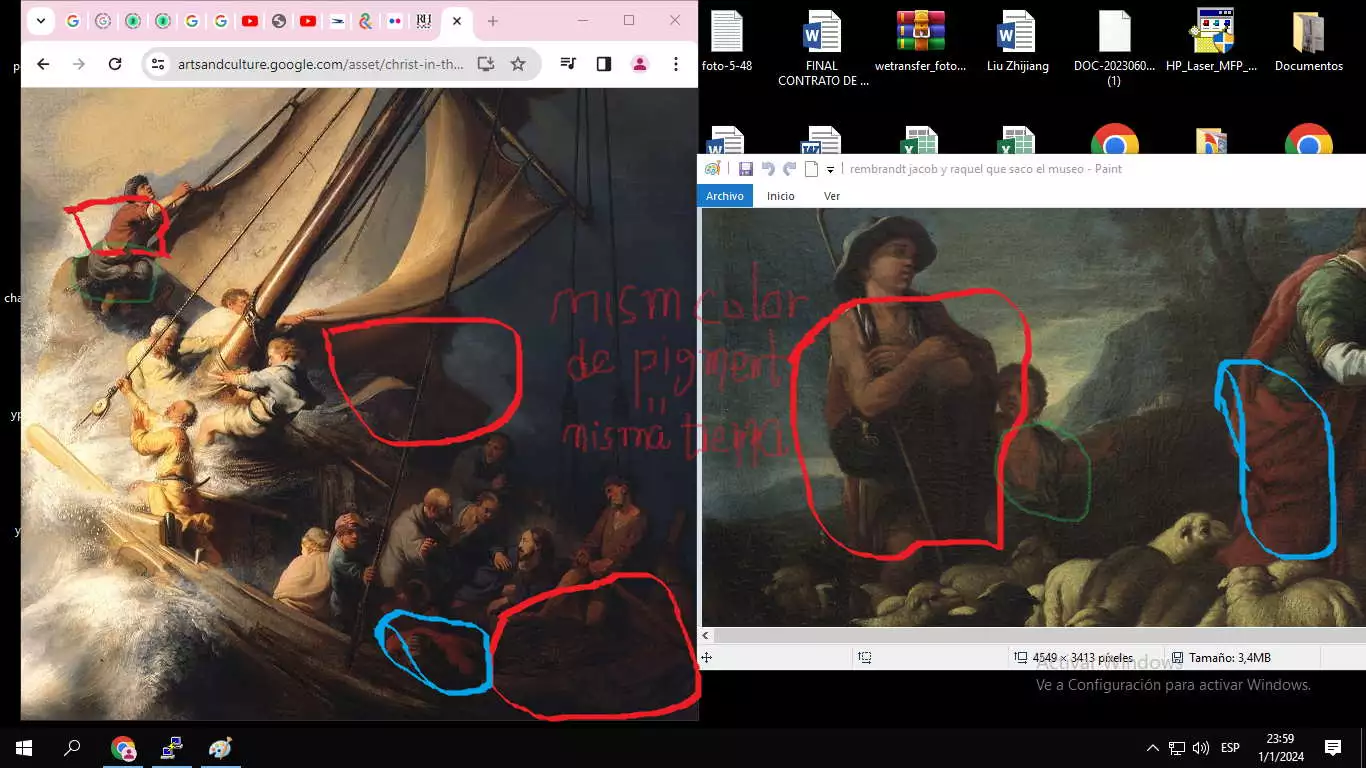Click the Tamaño: 3,4MB status text
This screenshot has height=768, width=1366.
tap(1229, 658)
